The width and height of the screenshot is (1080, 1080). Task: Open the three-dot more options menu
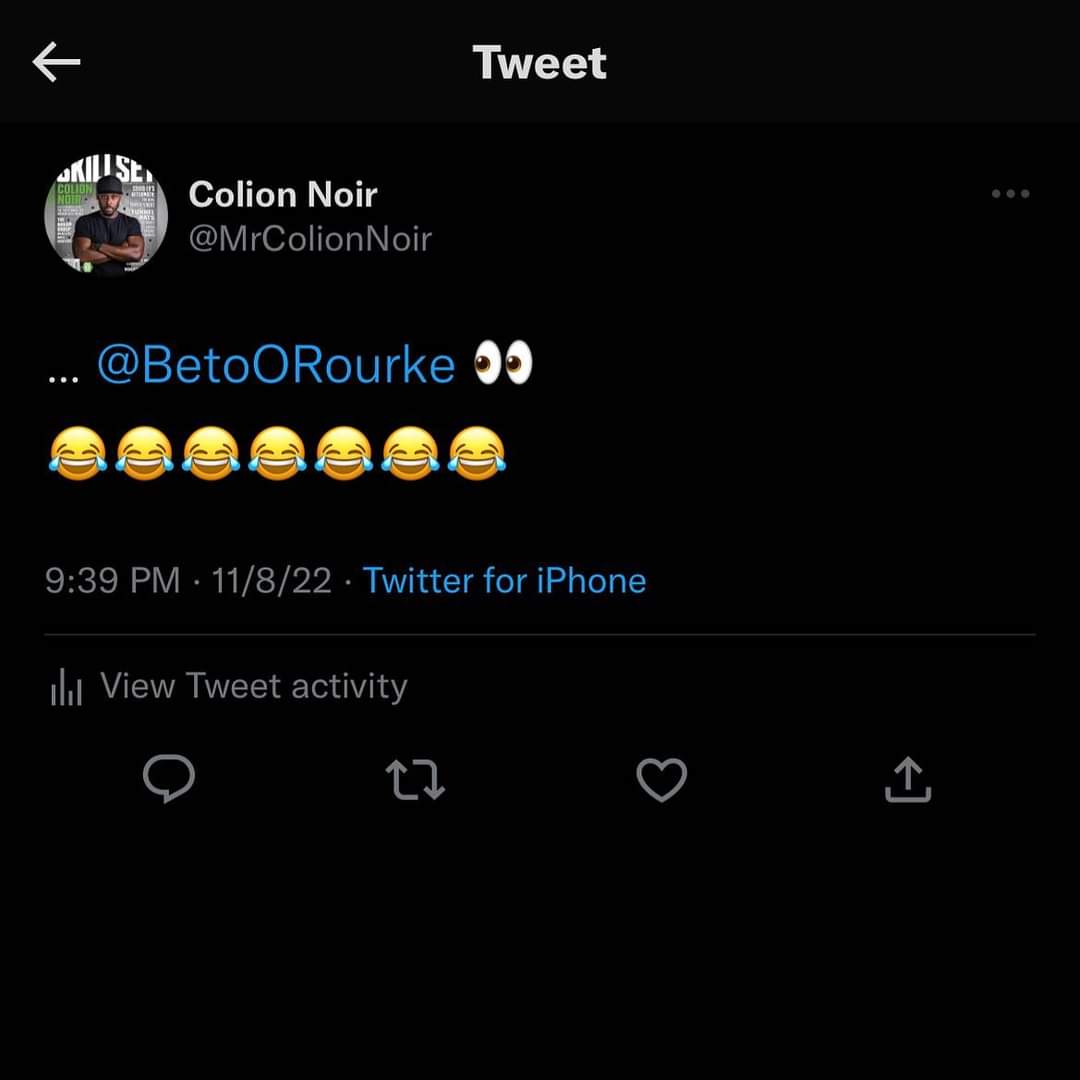[x=1010, y=194]
